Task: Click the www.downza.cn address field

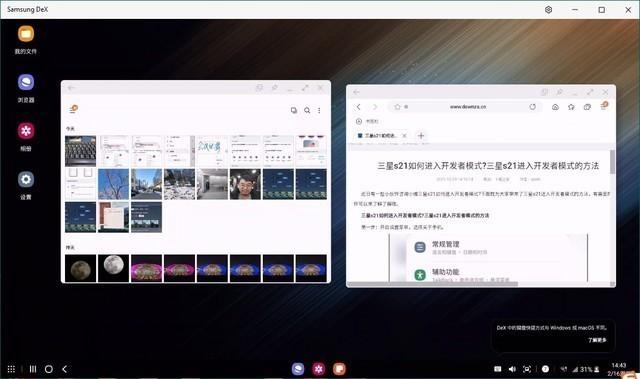Action: (465, 107)
